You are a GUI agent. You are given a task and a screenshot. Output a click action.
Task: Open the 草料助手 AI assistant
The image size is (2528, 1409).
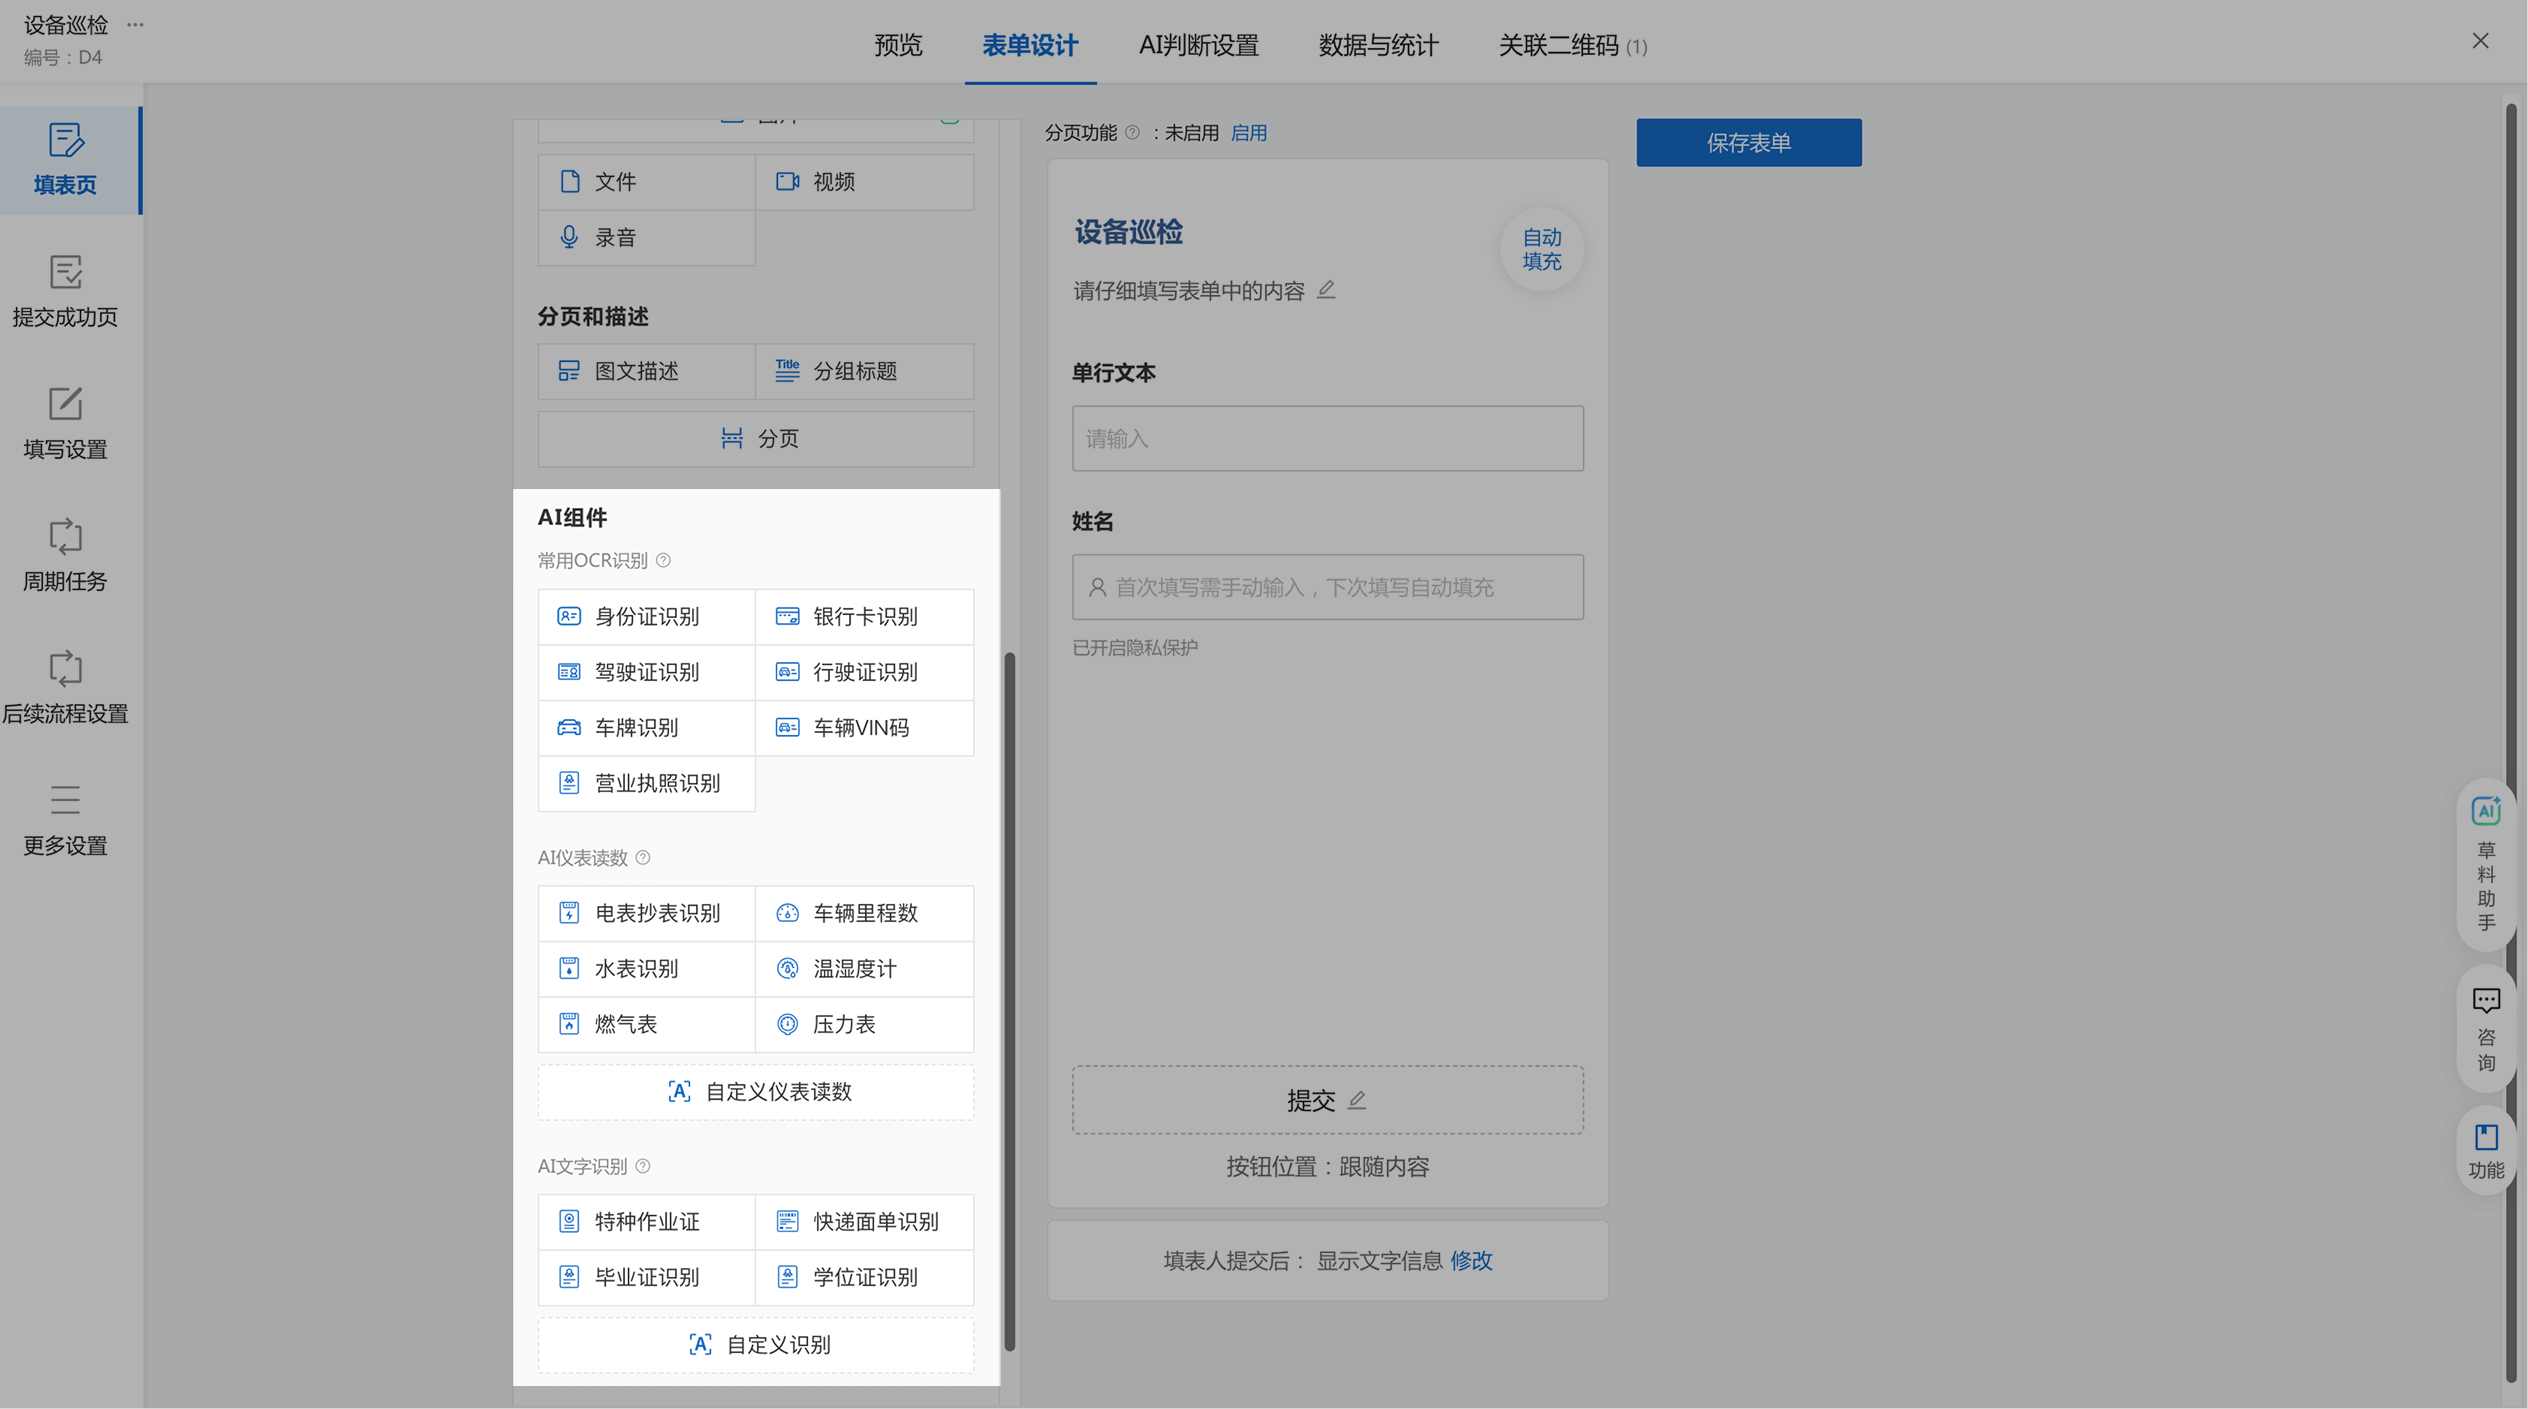[x=2485, y=864]
